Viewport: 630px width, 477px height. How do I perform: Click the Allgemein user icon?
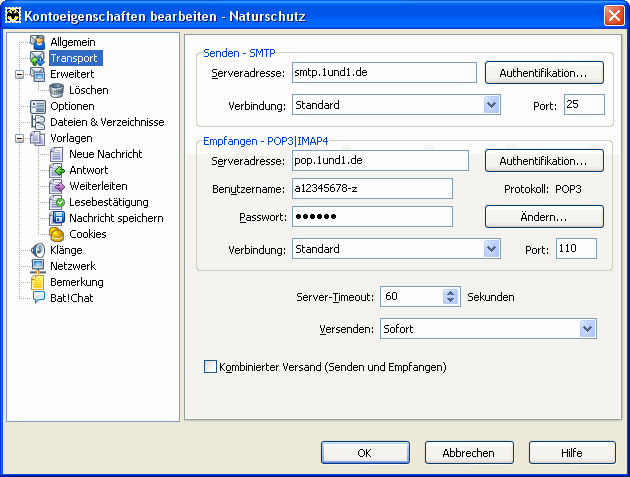[38, 42]
